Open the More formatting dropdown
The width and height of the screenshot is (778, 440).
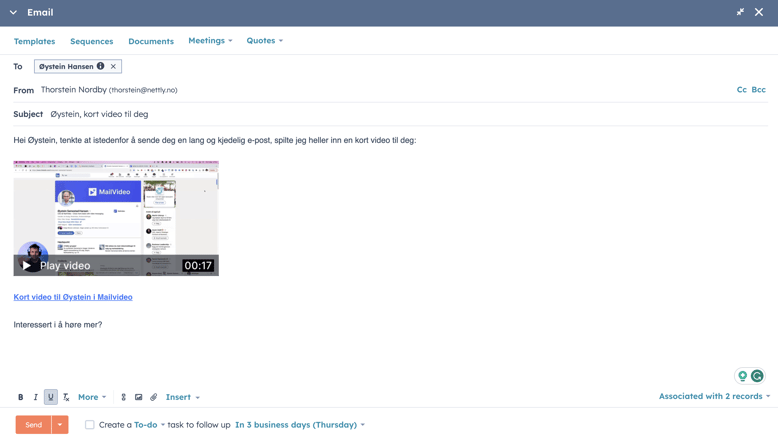[x=92, y=397]
